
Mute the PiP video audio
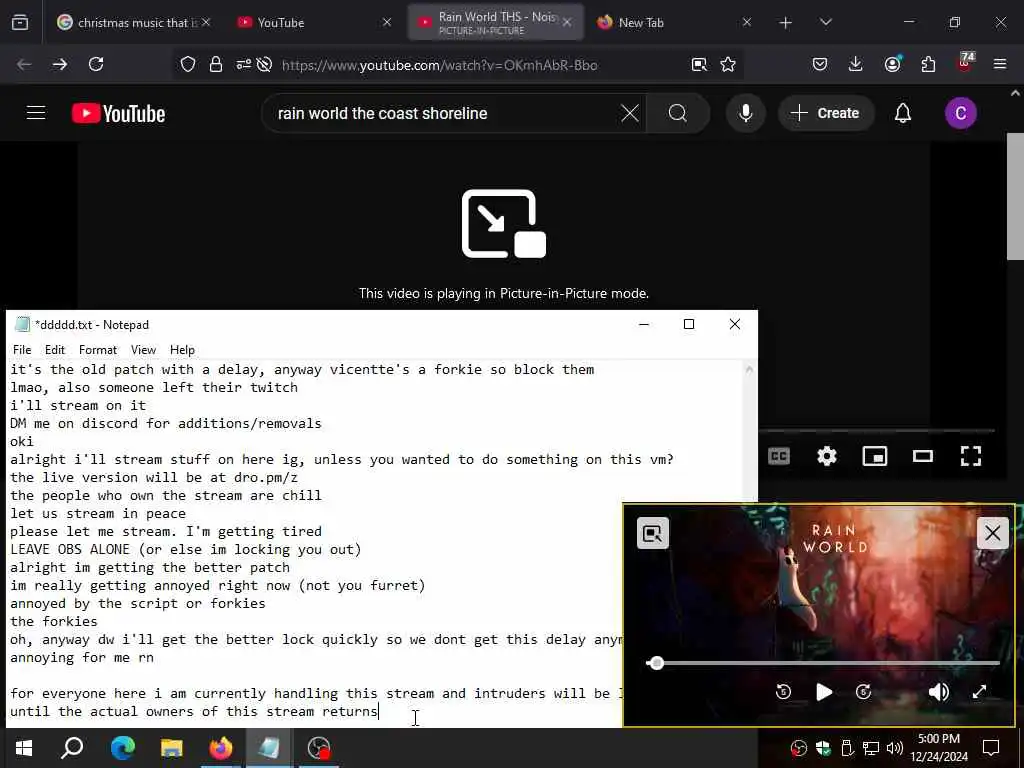(938, 692)
